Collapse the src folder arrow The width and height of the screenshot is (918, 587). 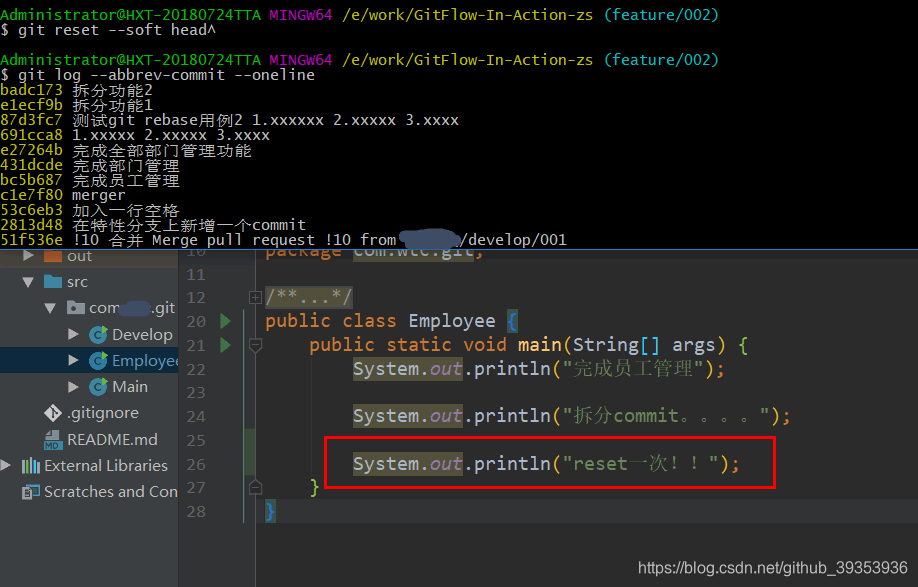tap(28, 282)
